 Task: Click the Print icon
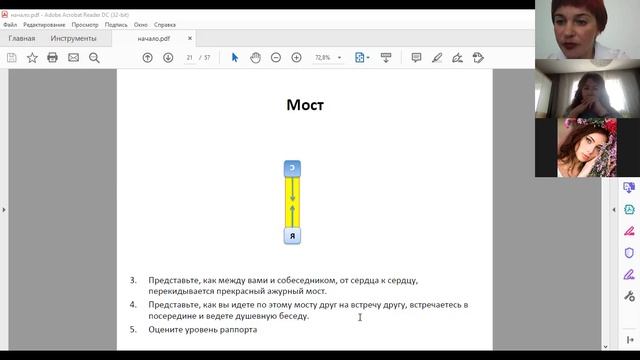[53, 58]
